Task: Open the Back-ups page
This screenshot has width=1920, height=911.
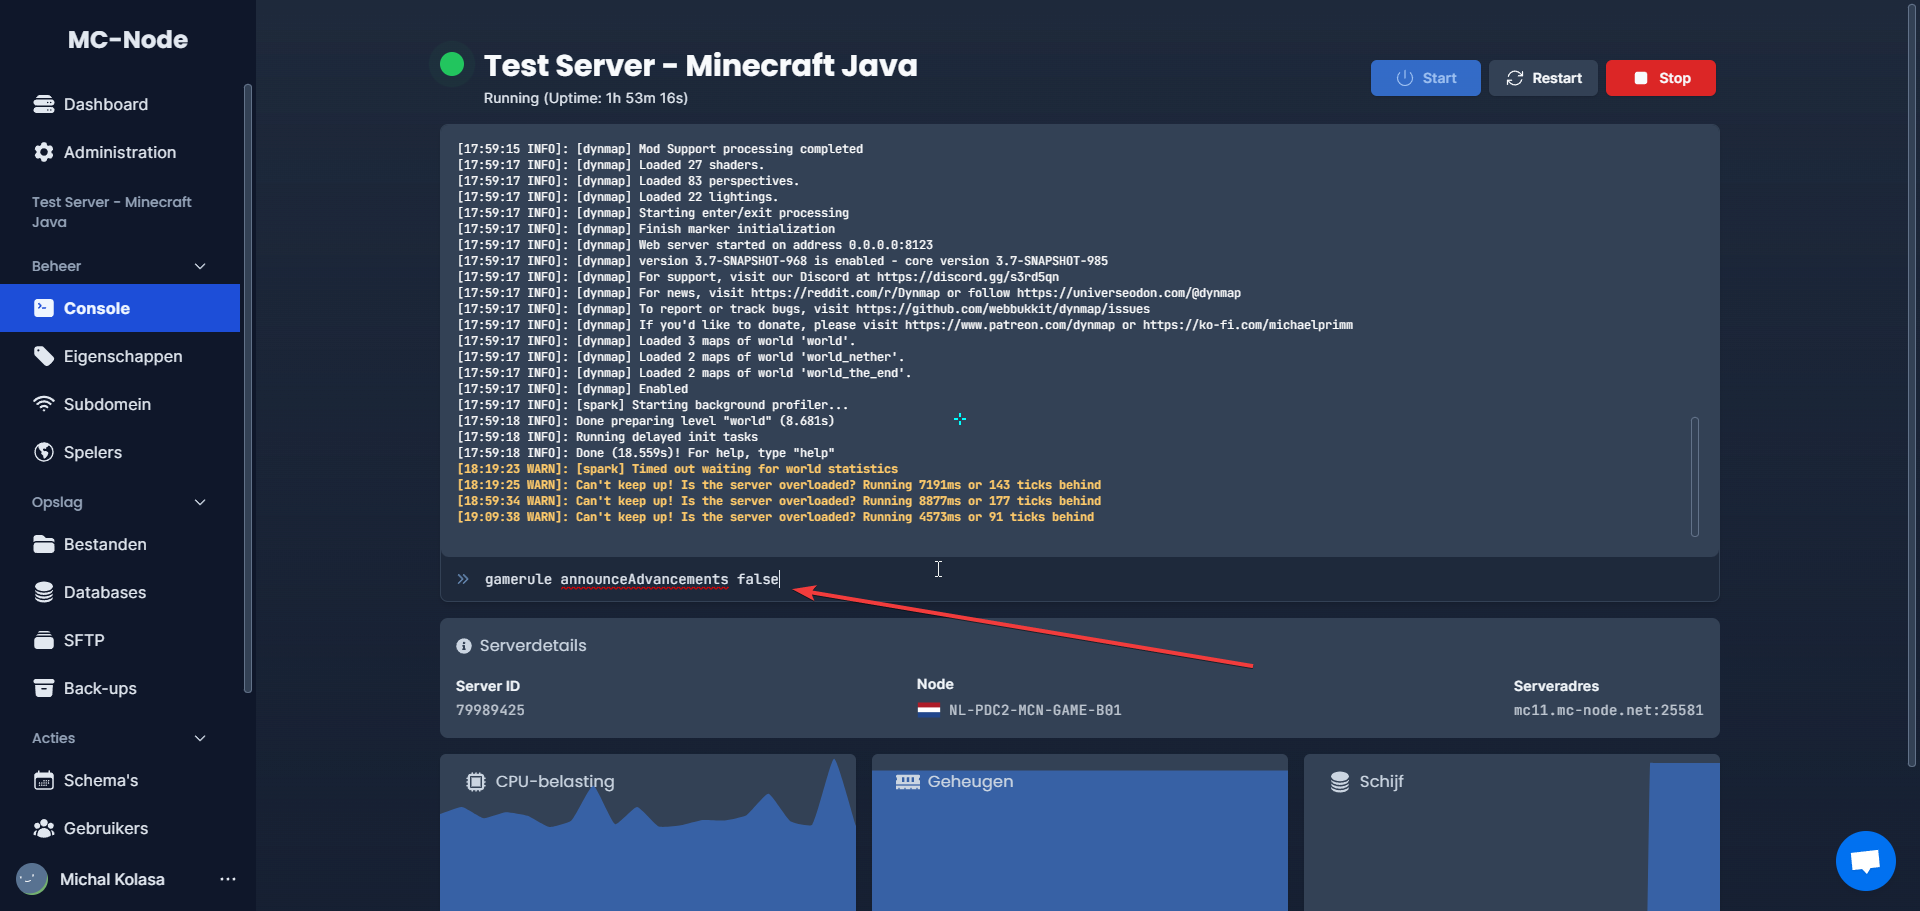Action: tap(120, 688)
